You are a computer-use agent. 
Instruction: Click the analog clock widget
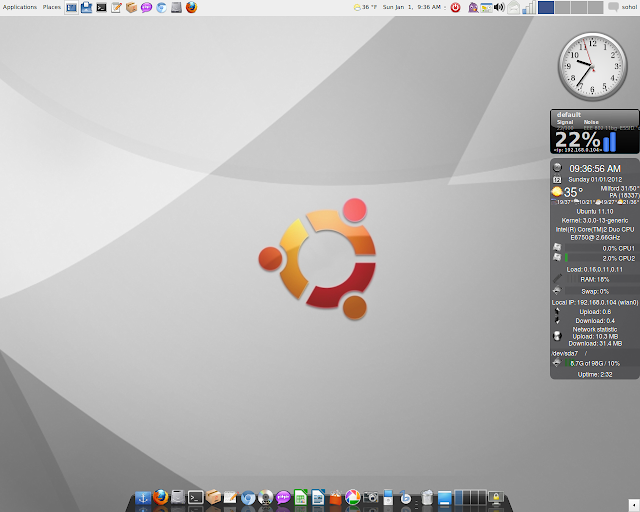[593, 66]
